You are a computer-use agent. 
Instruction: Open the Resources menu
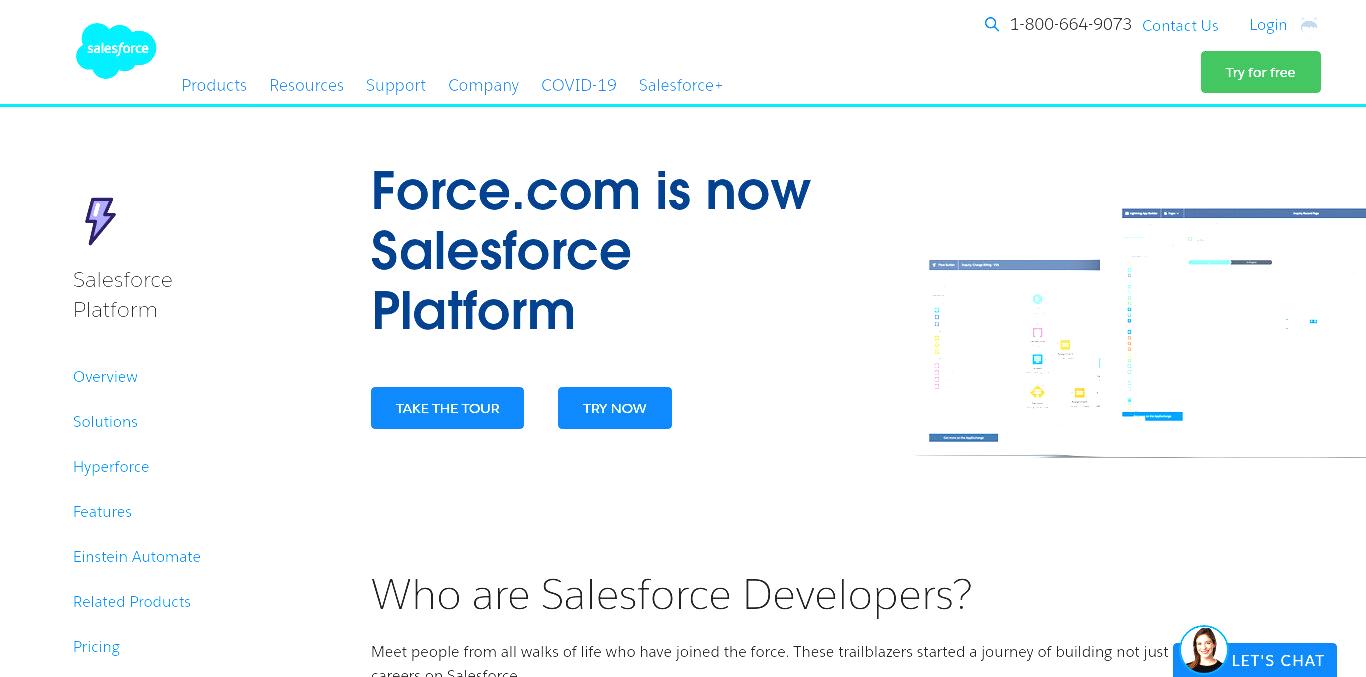306,85
